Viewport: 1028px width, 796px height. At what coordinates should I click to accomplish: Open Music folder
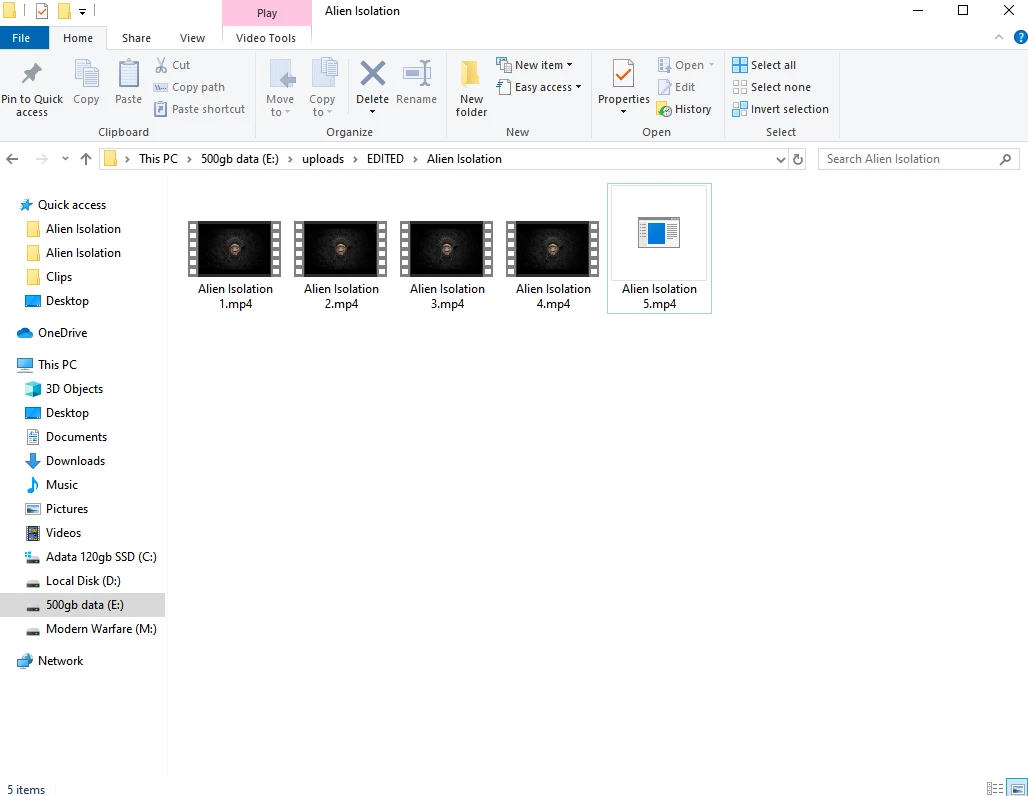tap(52, 485)
